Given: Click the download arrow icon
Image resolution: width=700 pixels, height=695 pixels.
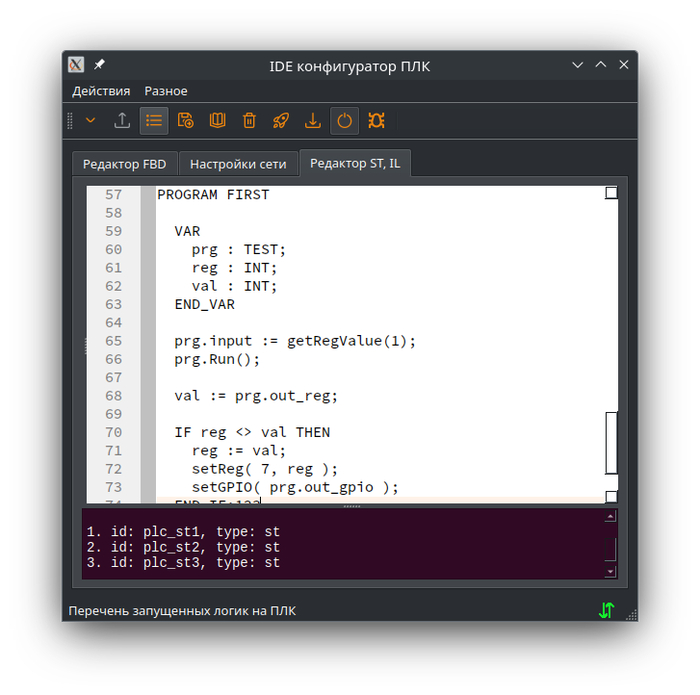Looking at the screenshot, I should point(312,121).
